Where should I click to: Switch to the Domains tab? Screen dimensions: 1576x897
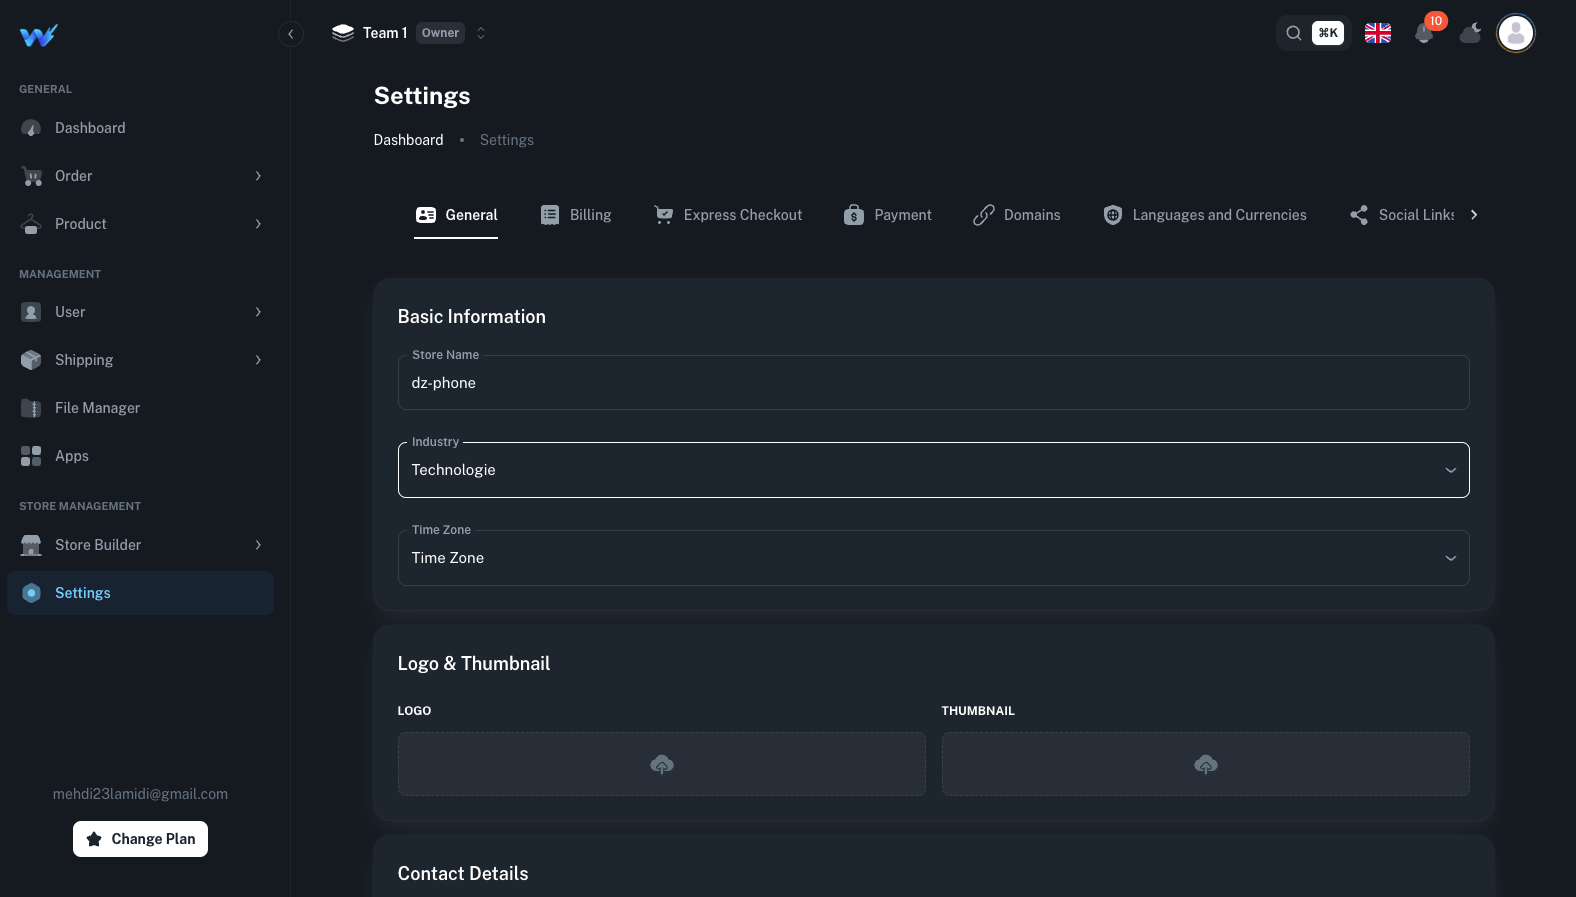click(x=1017, y=215)
